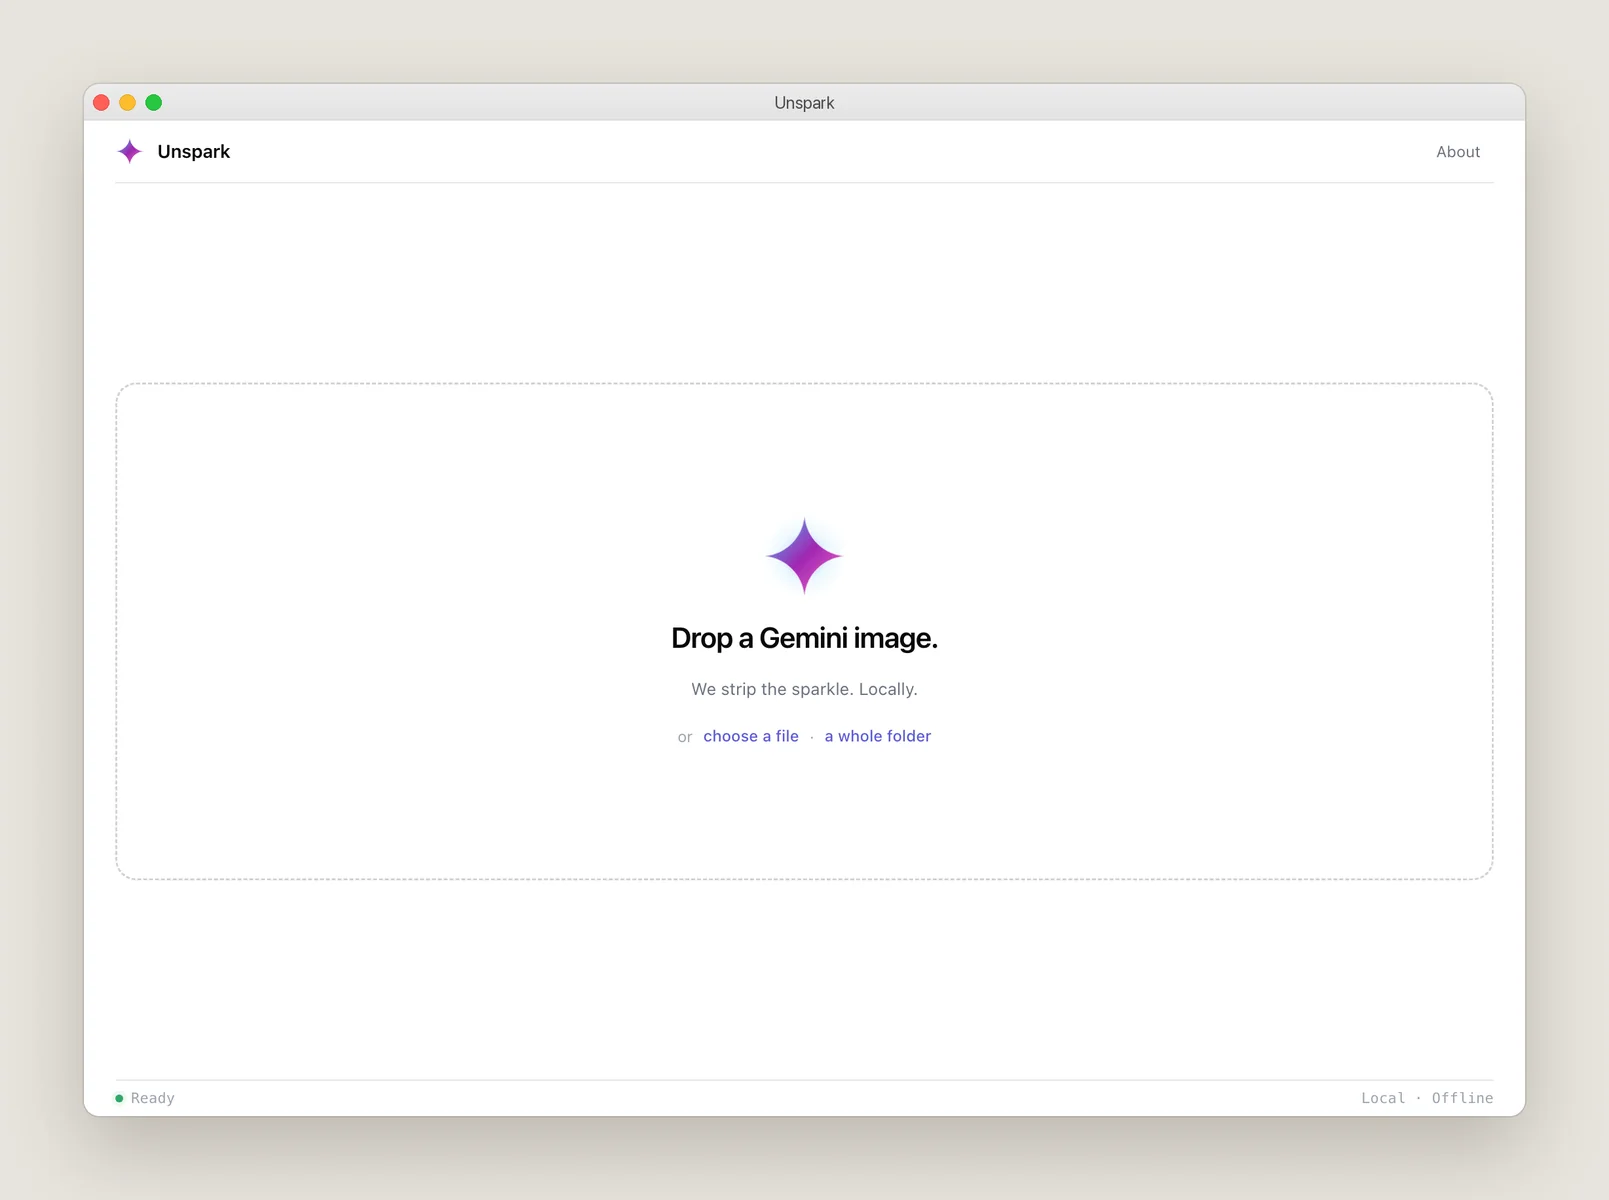Click the Unspark app name in header
The image size is (1609, 1200).
[x=194, y=152]
